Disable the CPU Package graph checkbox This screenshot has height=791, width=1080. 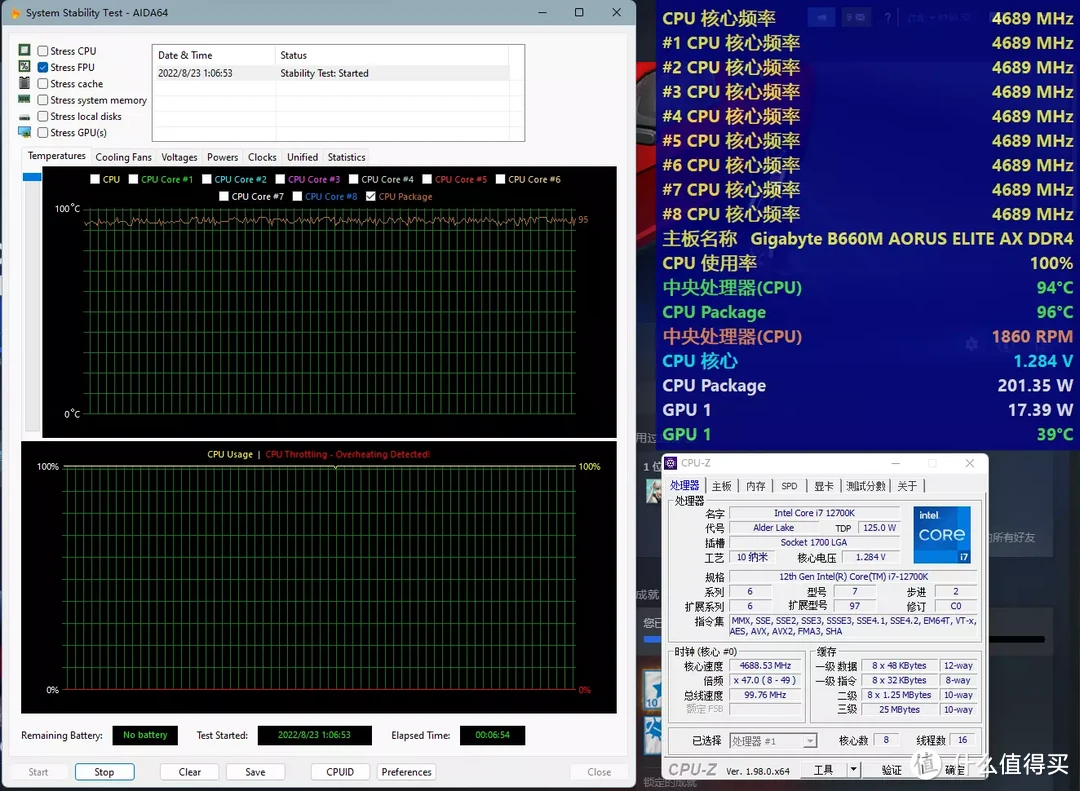(372, 197)
